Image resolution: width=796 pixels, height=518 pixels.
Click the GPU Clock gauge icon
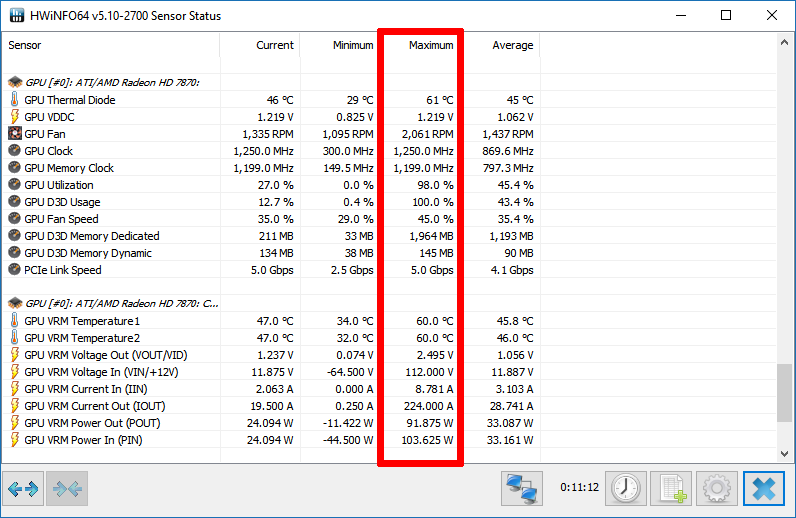pyautogui.click(x=15, y=150)
